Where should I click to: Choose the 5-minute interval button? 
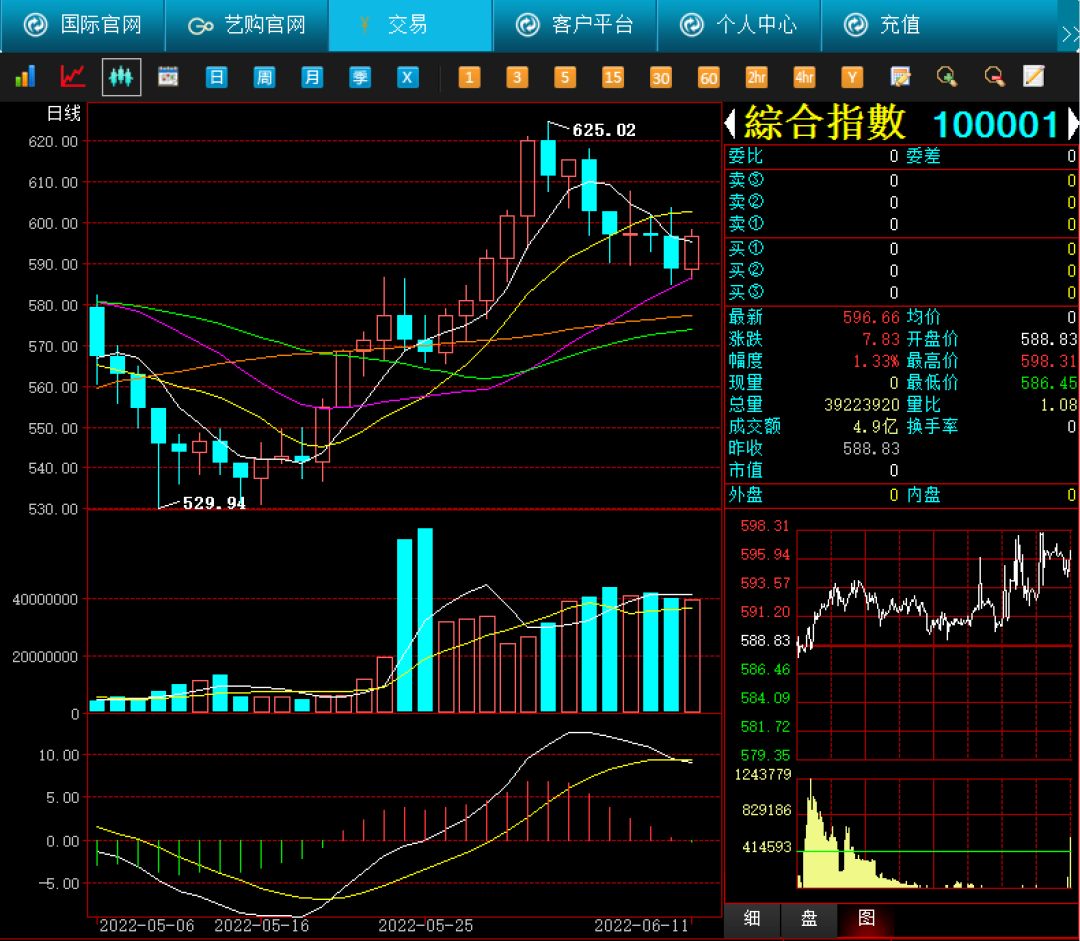[x=565, y=77]
